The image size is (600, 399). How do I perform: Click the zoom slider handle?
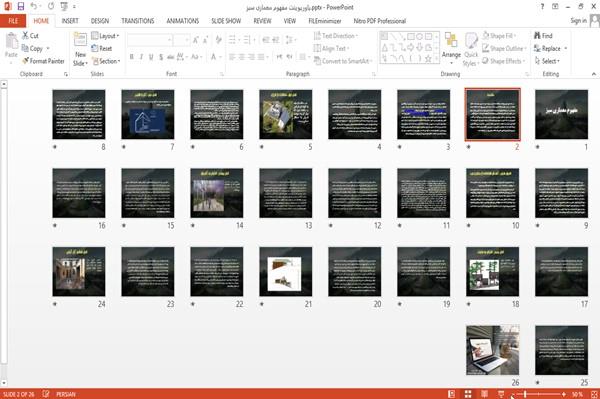click(x=525, y=394)
